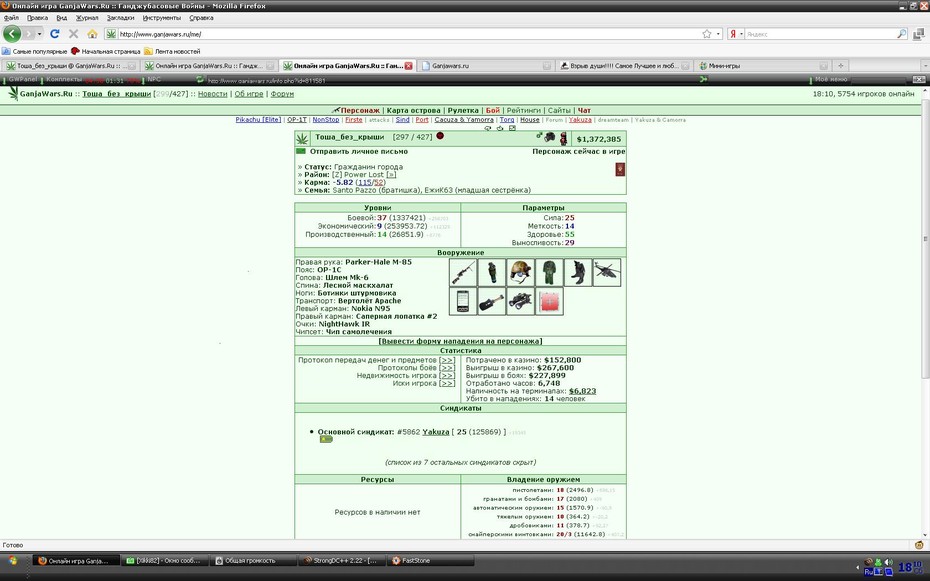930x581 pixels.
Task: Open the red self-healing chip icon
Action: [549, 301]
